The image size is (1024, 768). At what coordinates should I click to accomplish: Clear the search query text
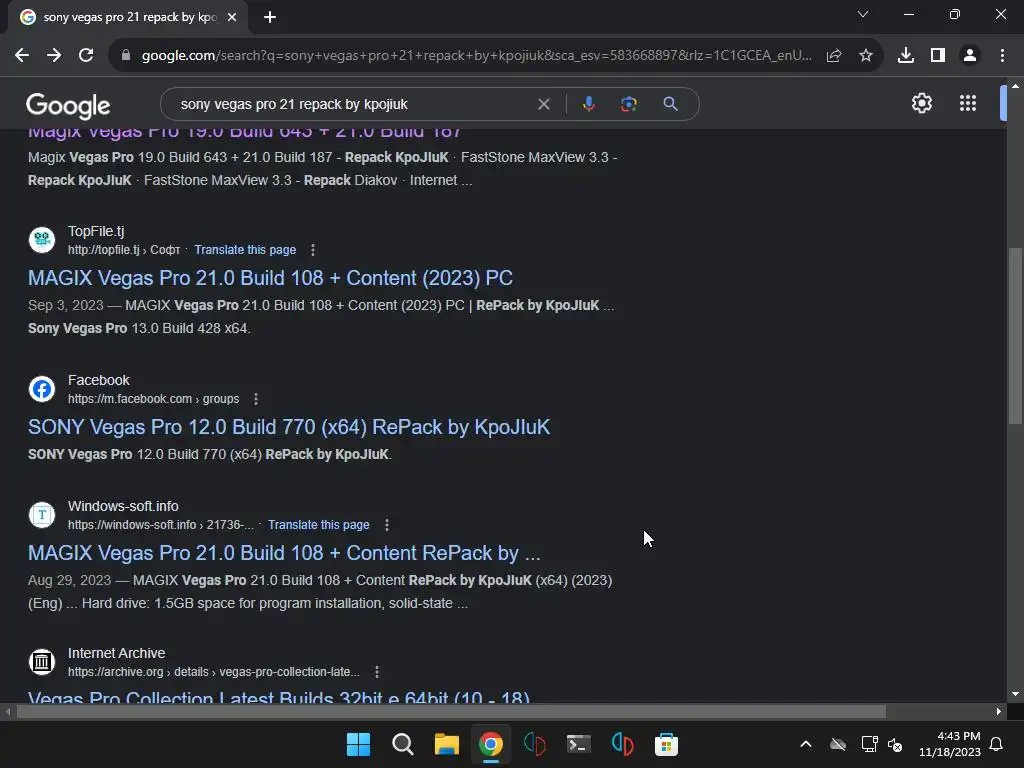click(x=543, y=104)
